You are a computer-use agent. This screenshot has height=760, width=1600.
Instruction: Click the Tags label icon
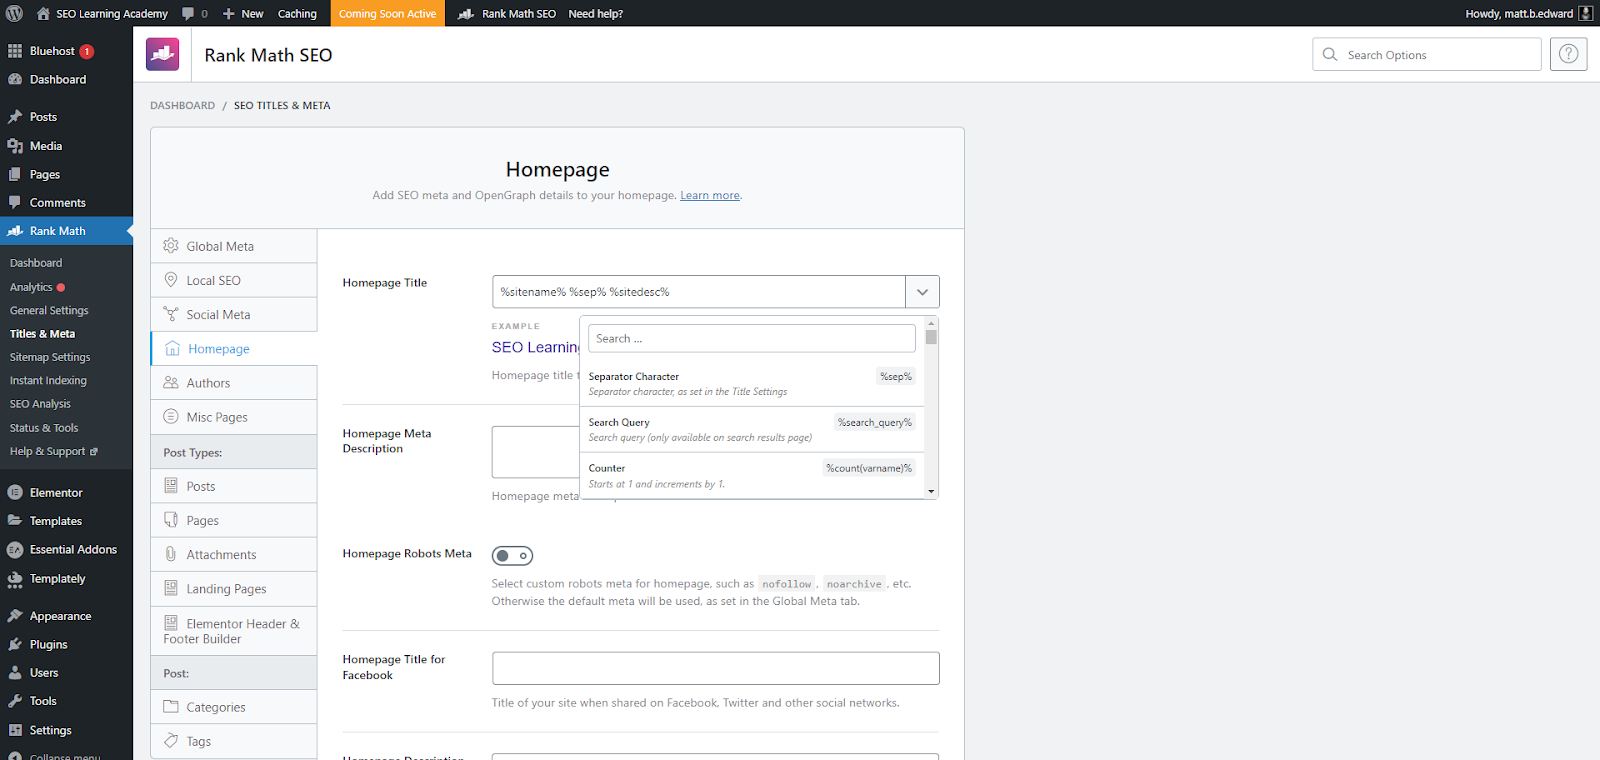pyautogui.click(x=171, y=741)
